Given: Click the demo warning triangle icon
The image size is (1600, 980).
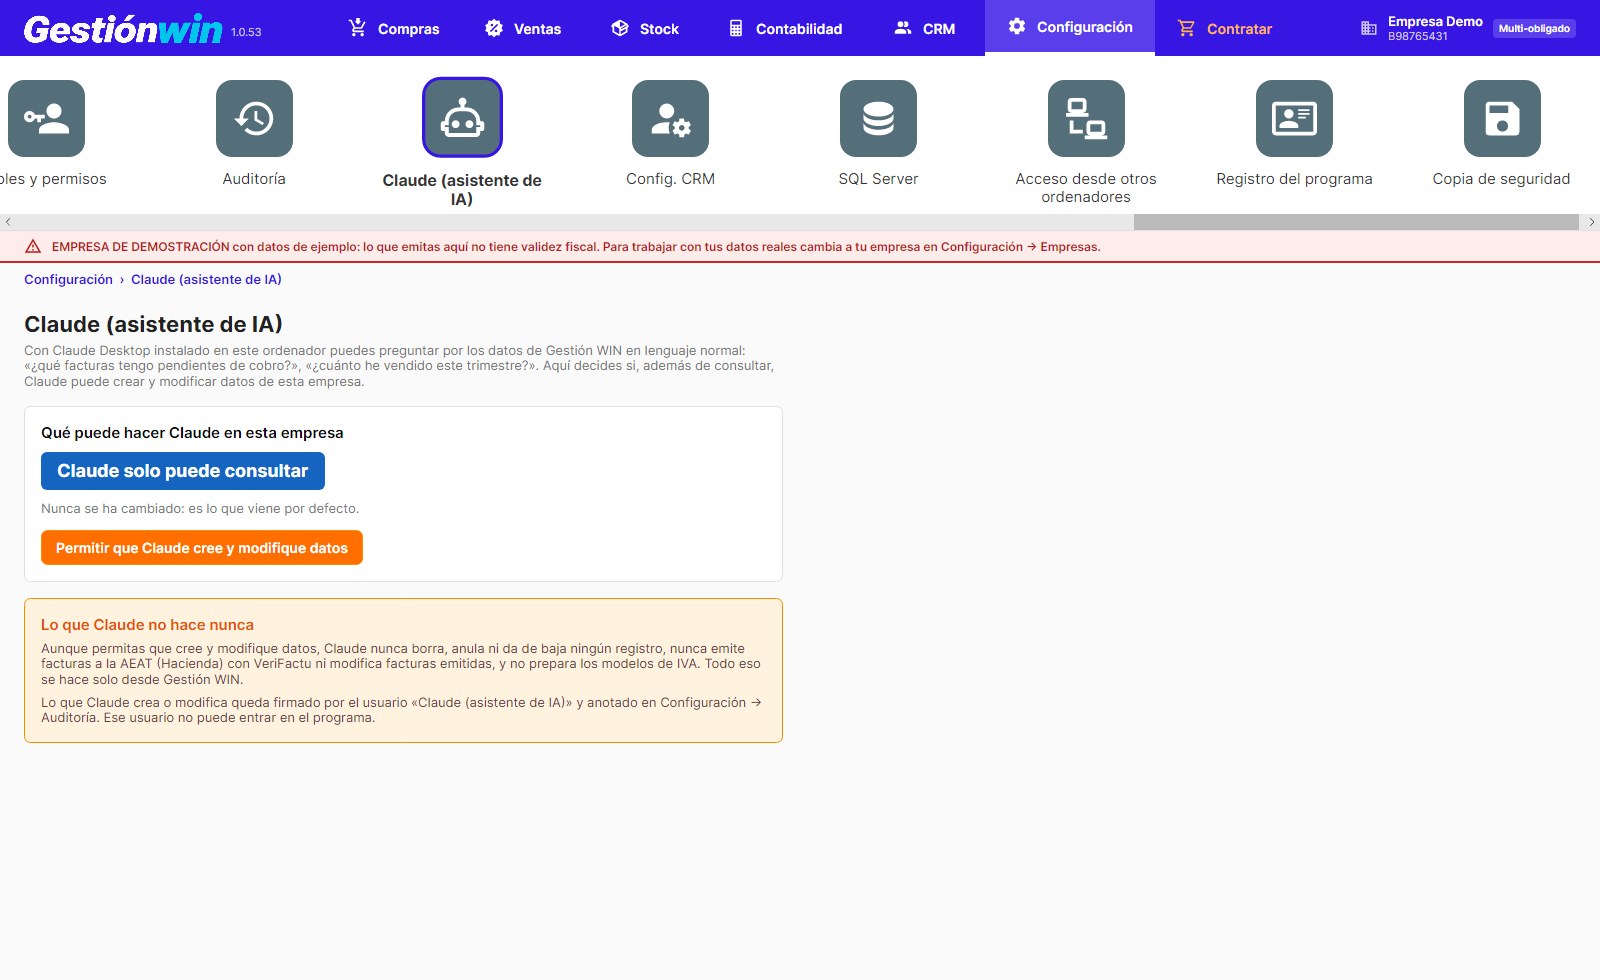Looking at the screenshot, I should point(33,247).
